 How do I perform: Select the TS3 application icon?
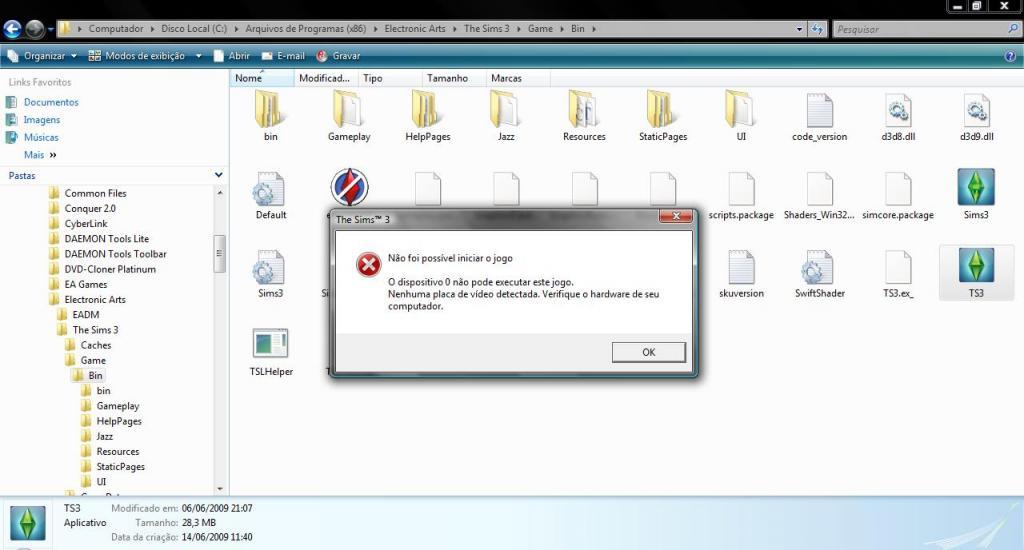(976, 266)
